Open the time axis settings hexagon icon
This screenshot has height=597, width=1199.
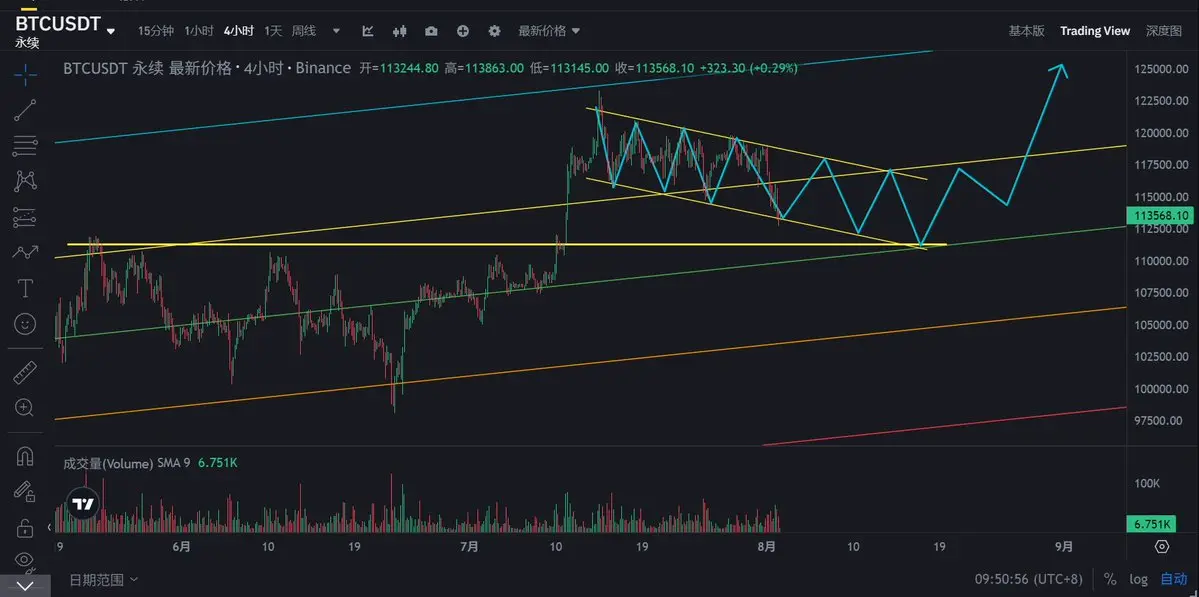(1162, 547)
